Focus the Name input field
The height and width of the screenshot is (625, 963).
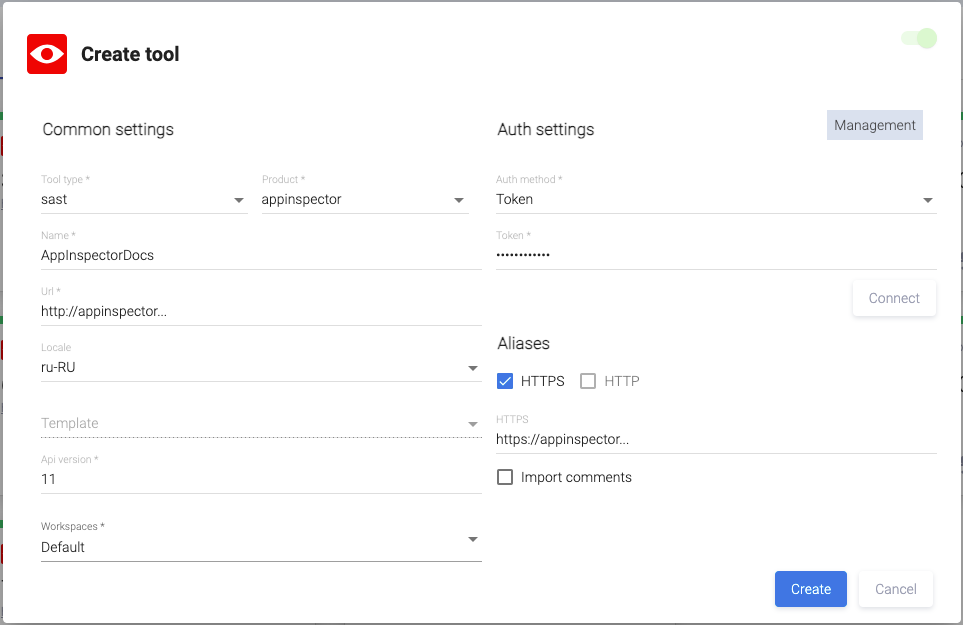[261, 256]
